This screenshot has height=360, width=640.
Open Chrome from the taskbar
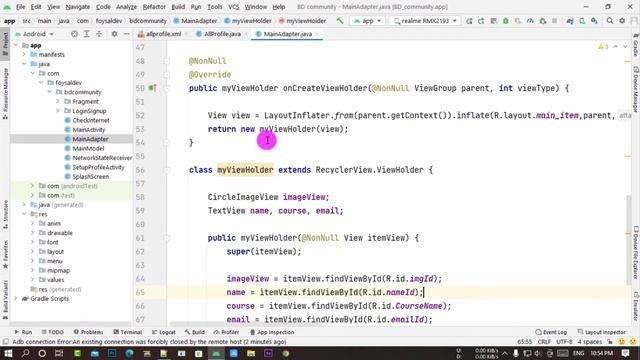(286, 353)
